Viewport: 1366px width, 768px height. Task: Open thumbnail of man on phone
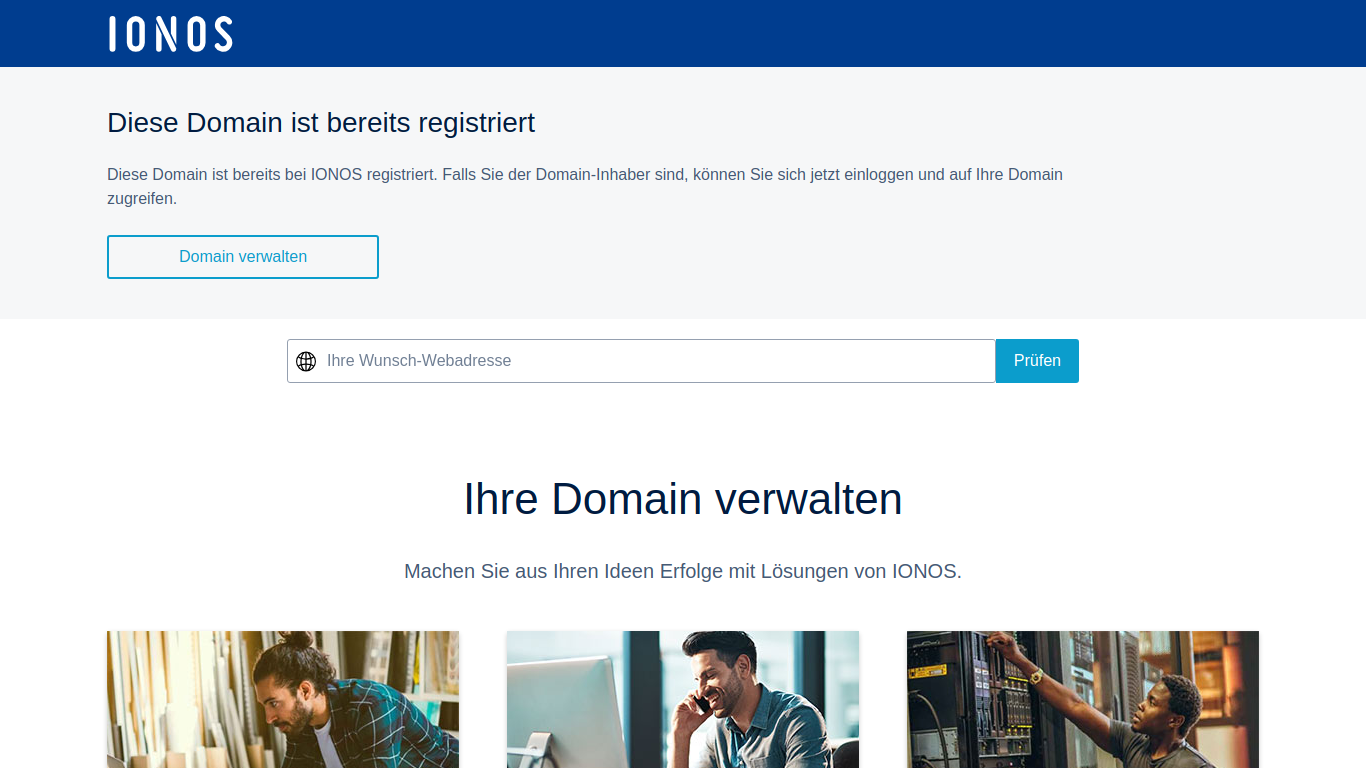[x=683, y=699]
